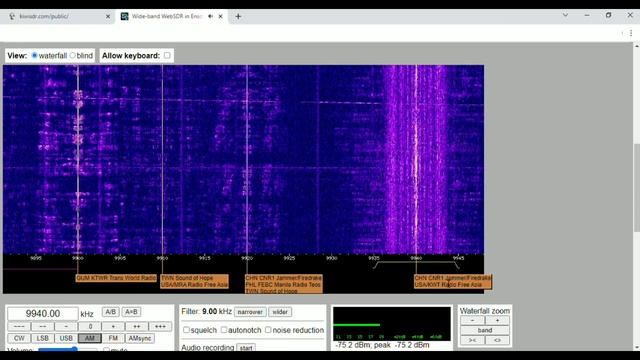
Task: Step frequency up with the '+++' button
Action: 160,327
